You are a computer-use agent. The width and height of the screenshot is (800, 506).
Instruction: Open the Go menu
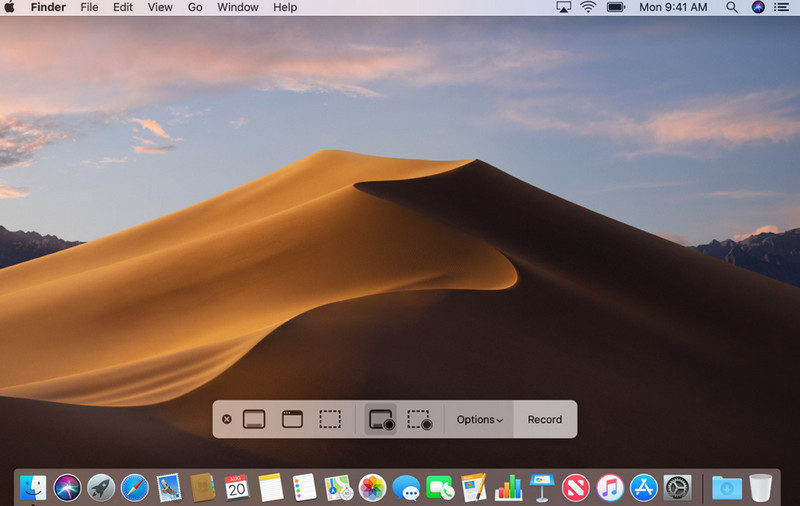click(195, 8)
